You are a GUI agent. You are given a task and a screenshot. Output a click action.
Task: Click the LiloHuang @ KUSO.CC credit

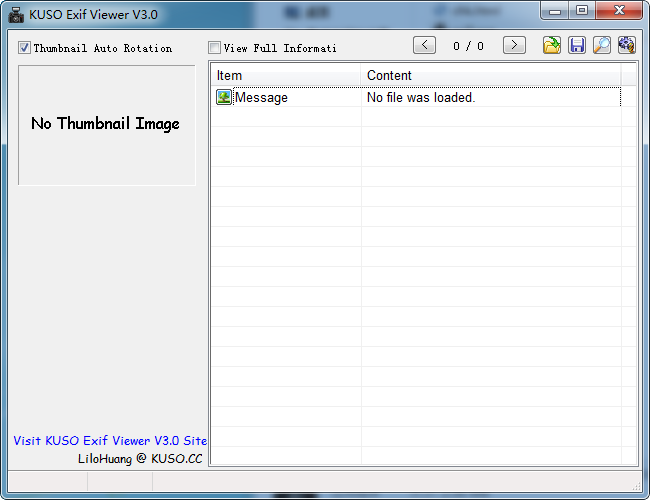140,459
